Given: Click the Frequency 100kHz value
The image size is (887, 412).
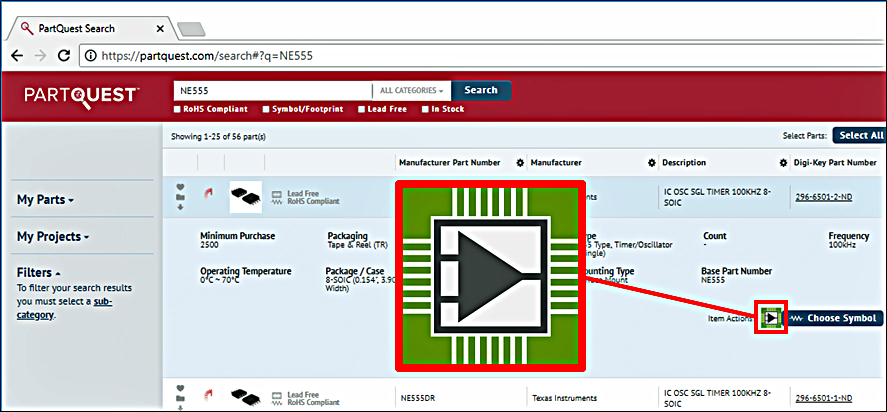Looking at the screenshot, I should [x=842, y=245].
